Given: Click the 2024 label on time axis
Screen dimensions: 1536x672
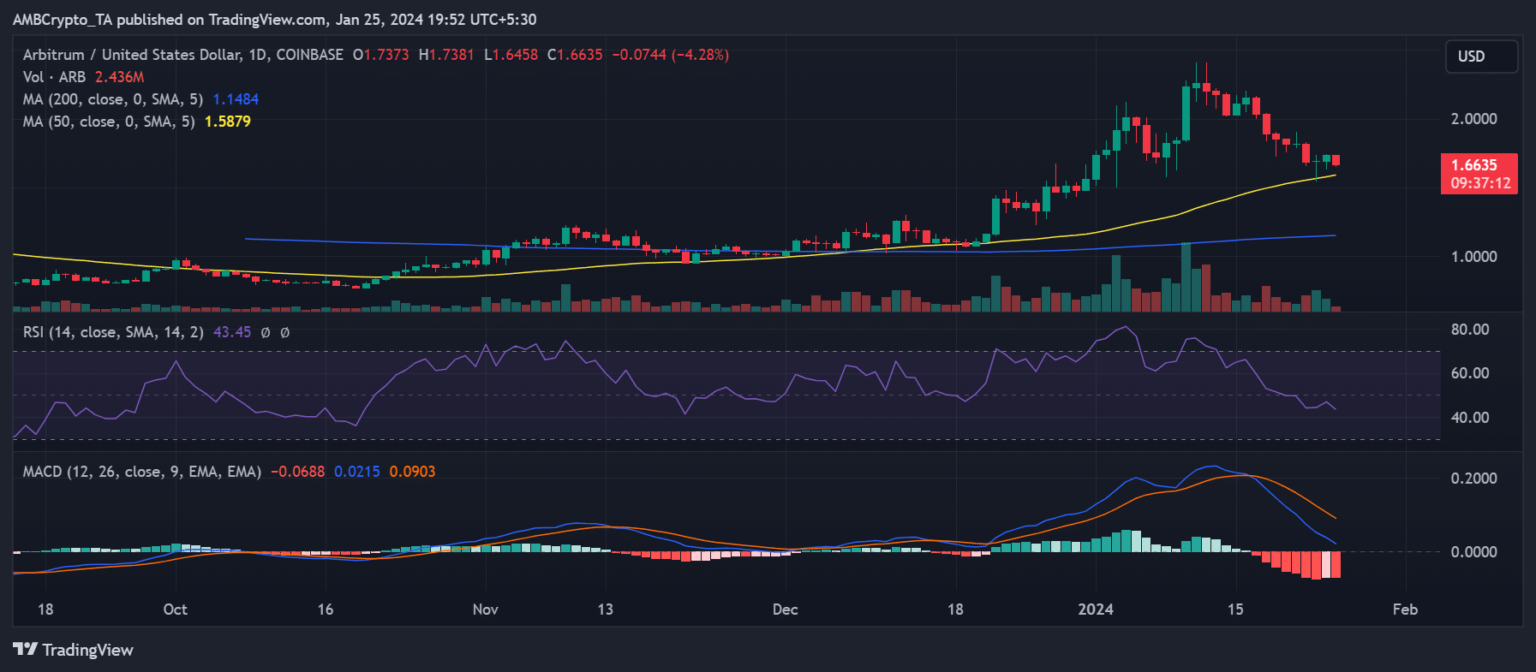Looking at the screenshot, I should coord(1096,608).
